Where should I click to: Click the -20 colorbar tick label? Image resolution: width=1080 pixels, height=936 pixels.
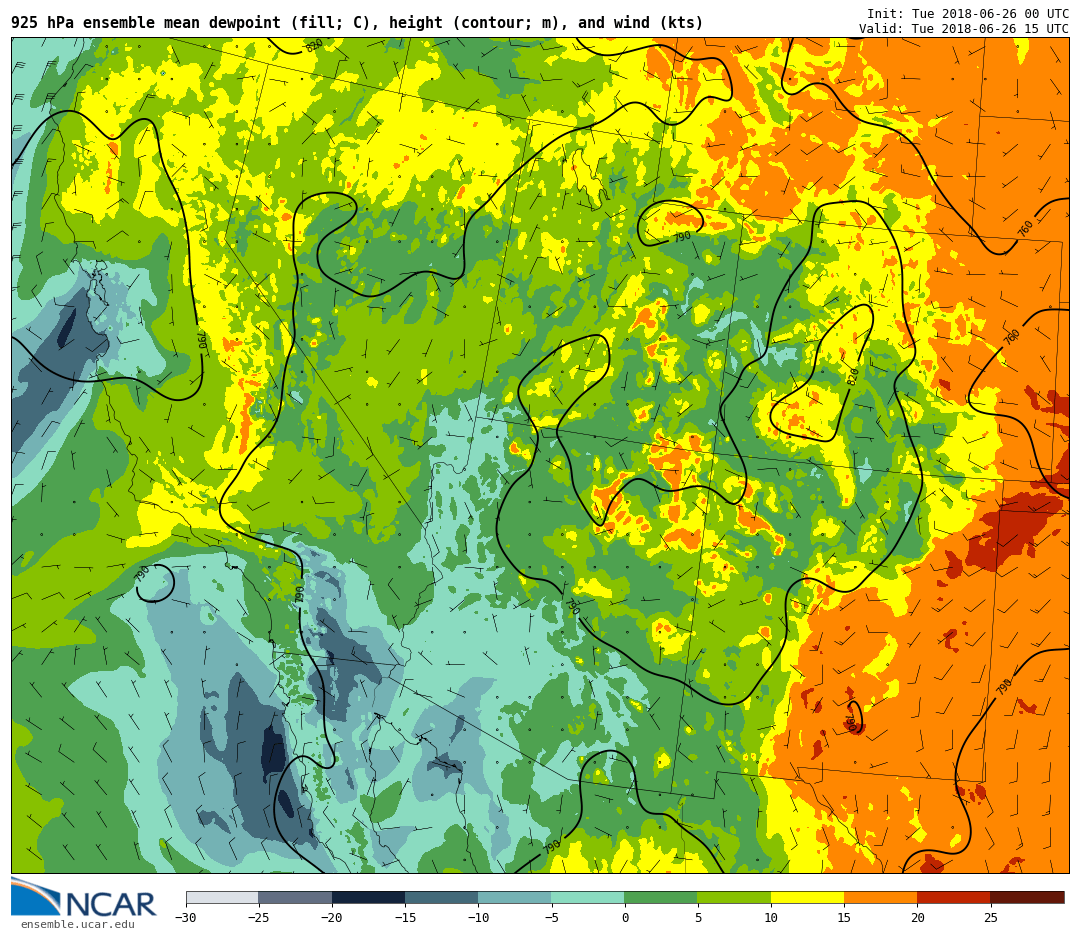tap(332, 917)
